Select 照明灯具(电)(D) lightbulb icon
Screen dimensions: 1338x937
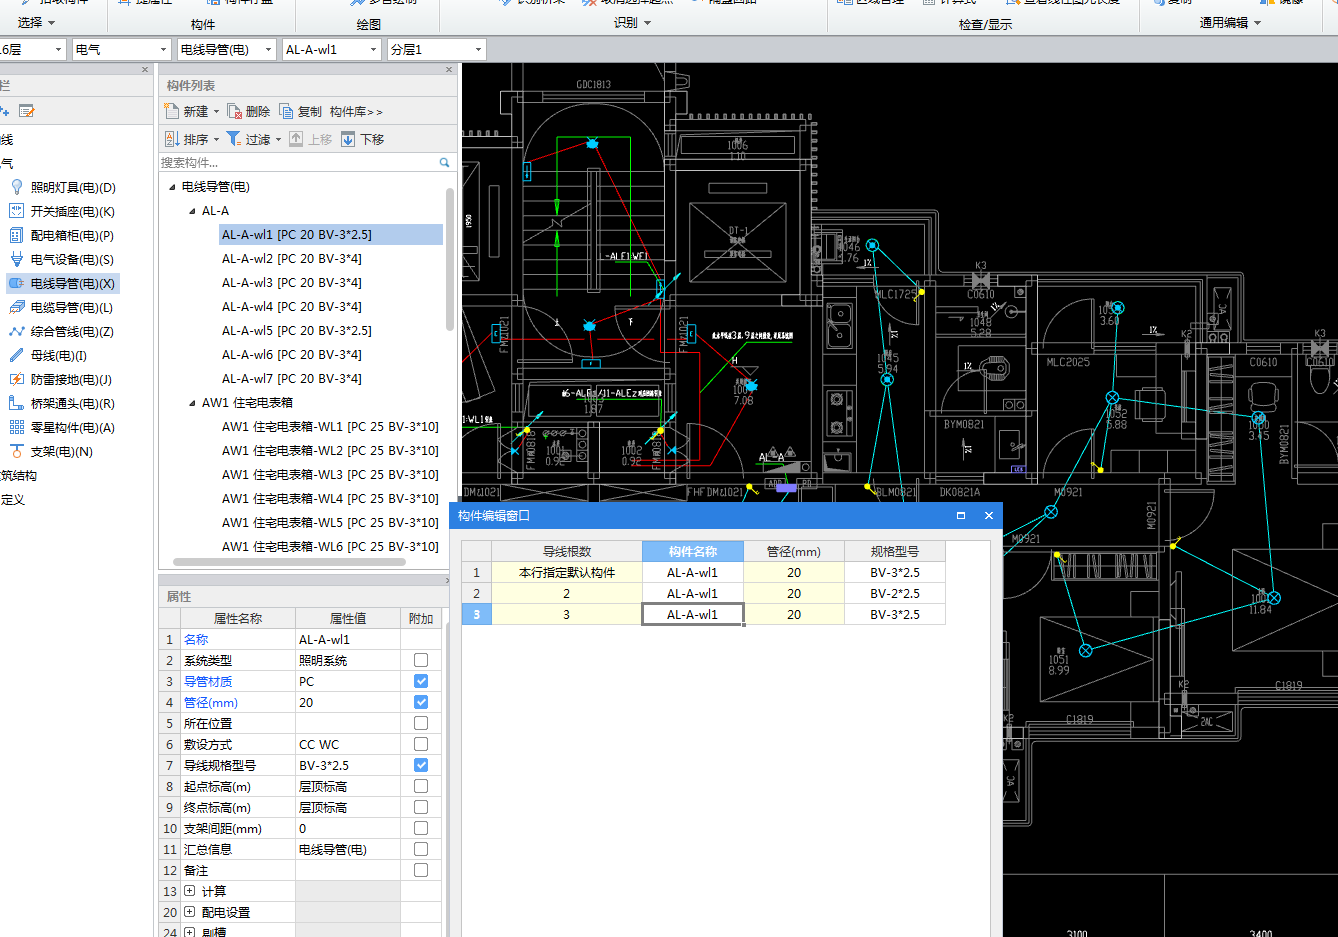pos(17,187)
